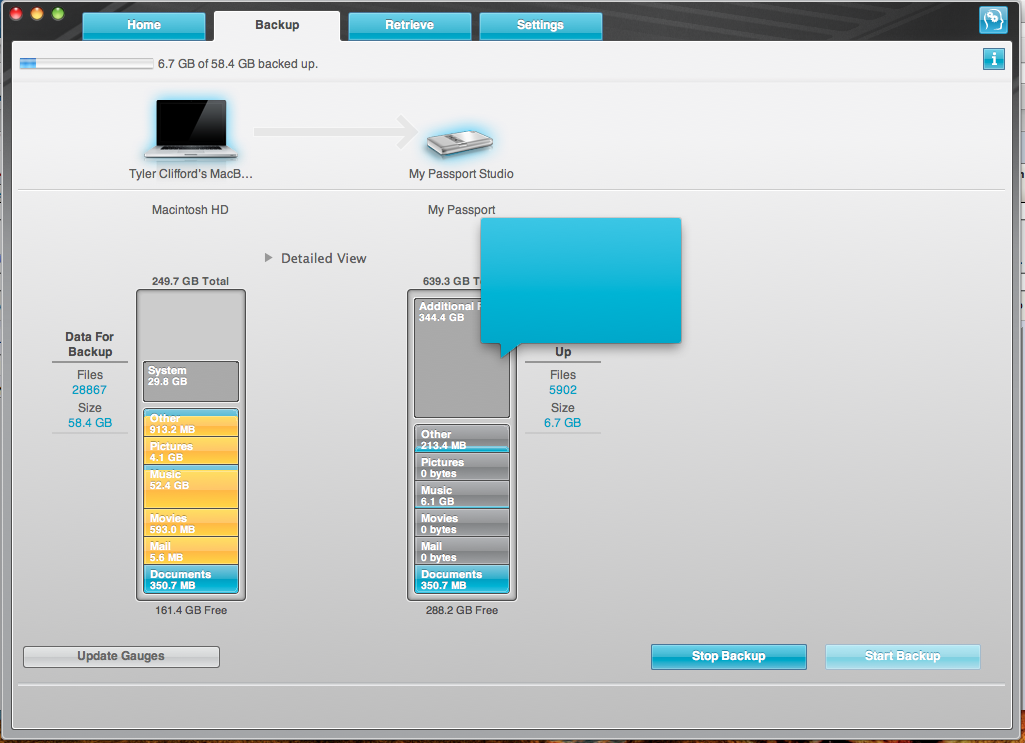
Task: Select the Backup tab
Action: [277, 25]
